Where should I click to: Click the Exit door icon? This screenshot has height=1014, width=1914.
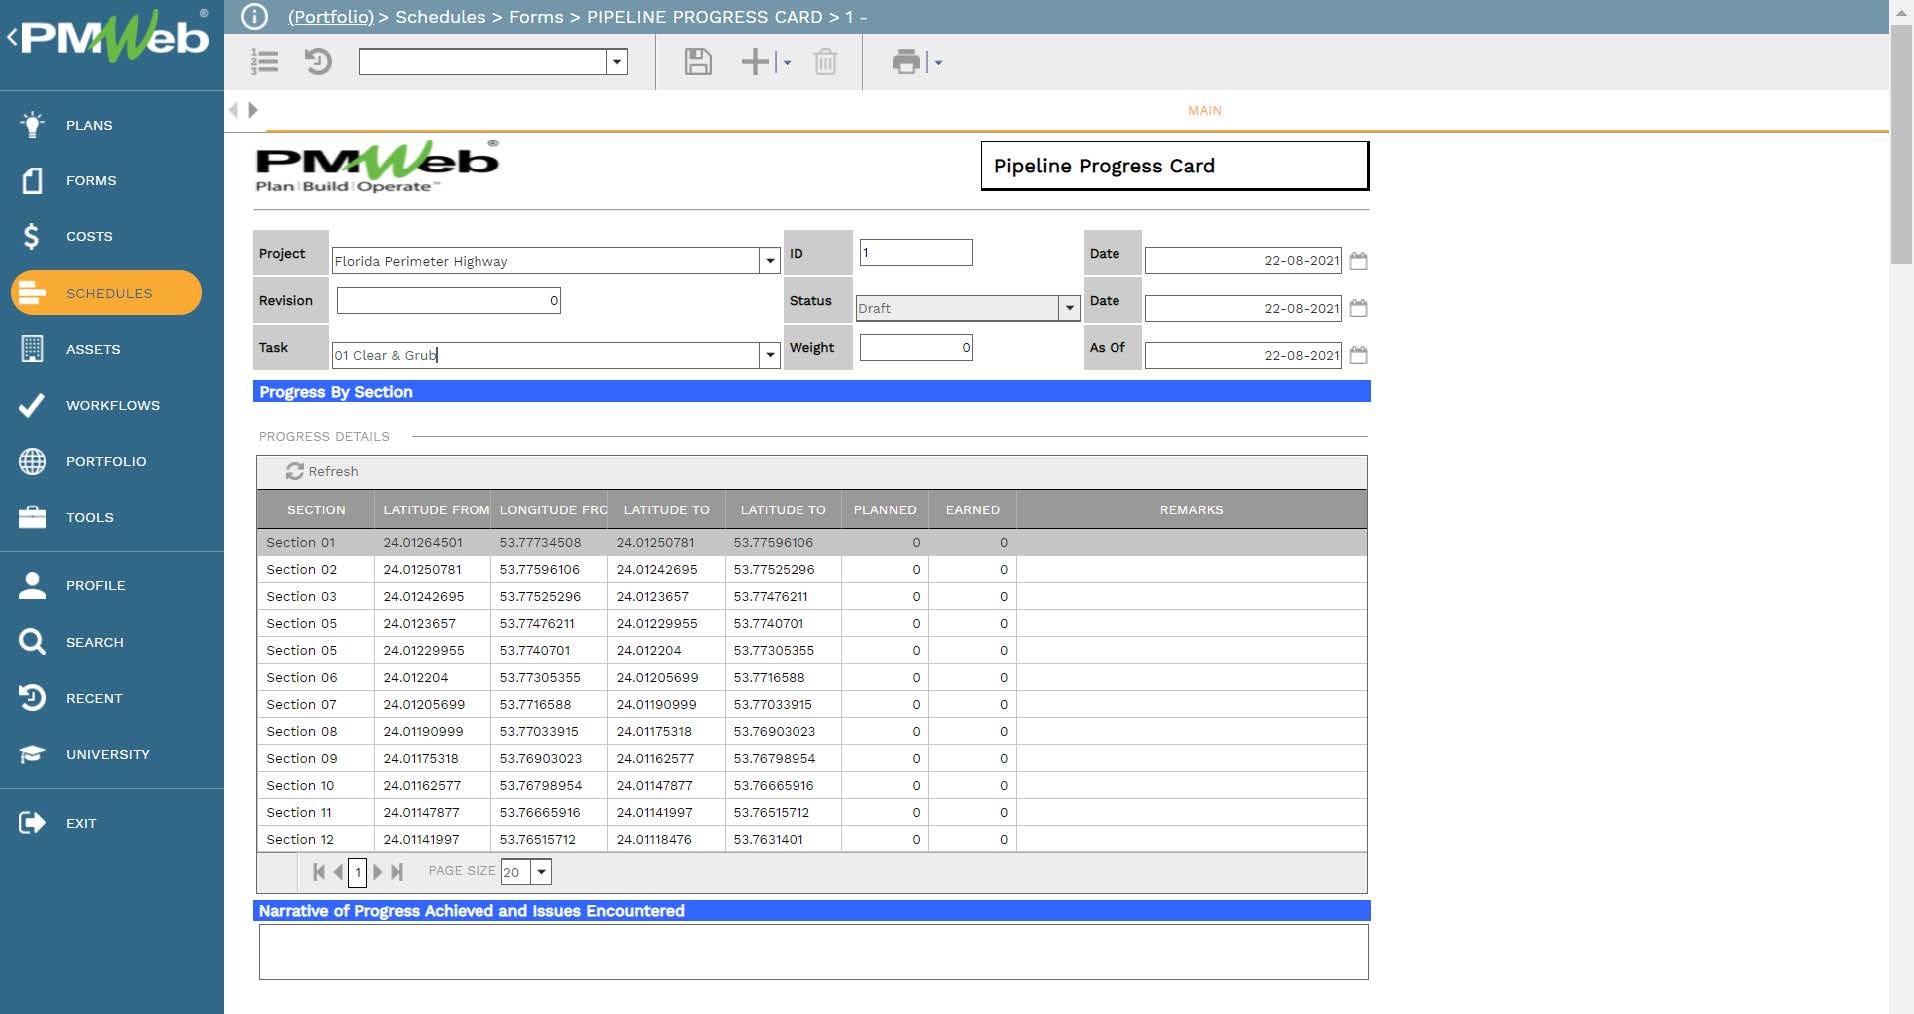click(32, 823)
